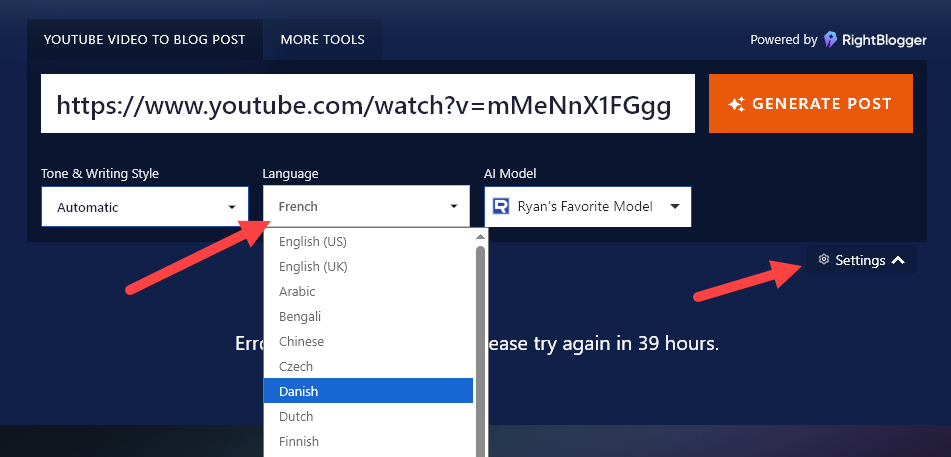Choose Bengali in the language list
Image resolution: width=951 pixels, height=457 pixels.
click(x=368, y=316)
